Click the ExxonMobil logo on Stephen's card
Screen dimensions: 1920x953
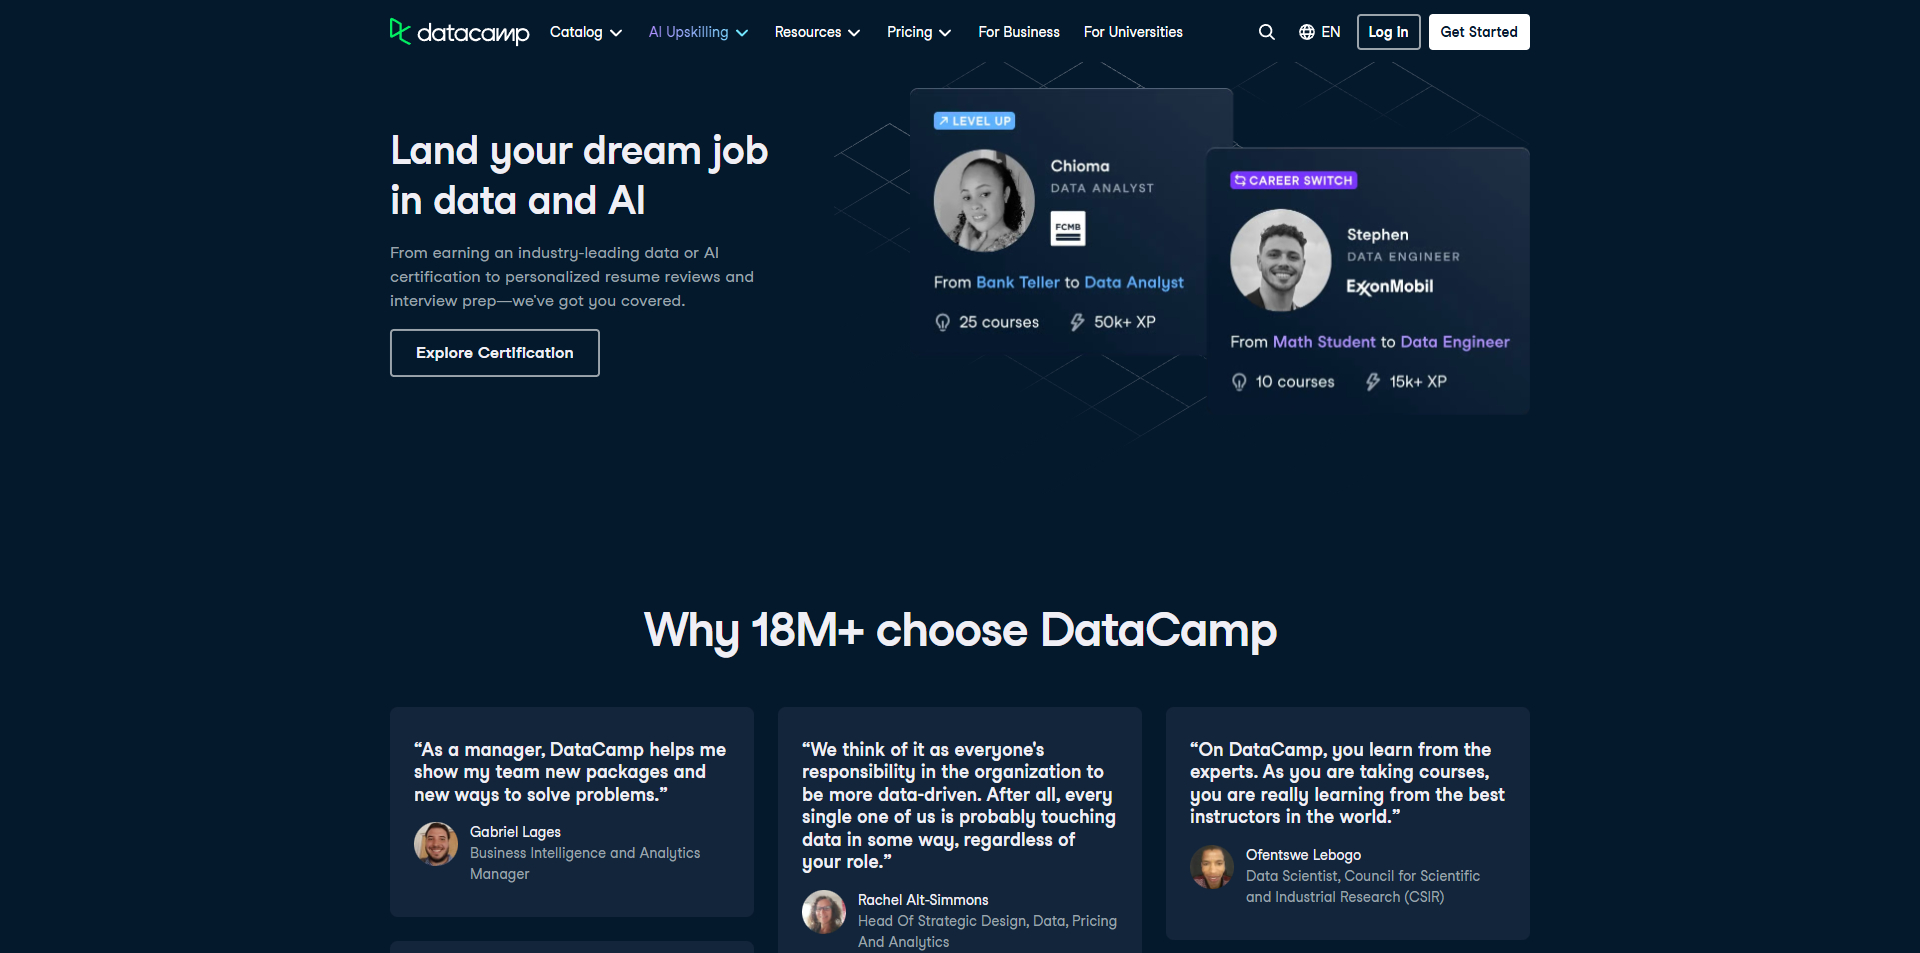(x=1388, y=286)
